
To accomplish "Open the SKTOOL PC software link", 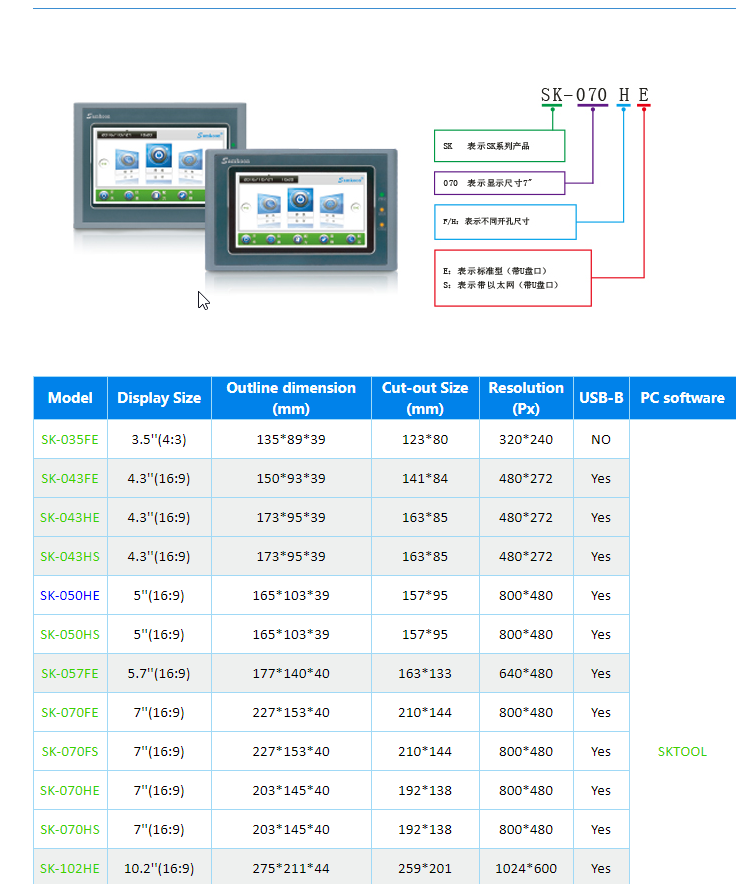I will pyautogui.click(x=682, y=751).
